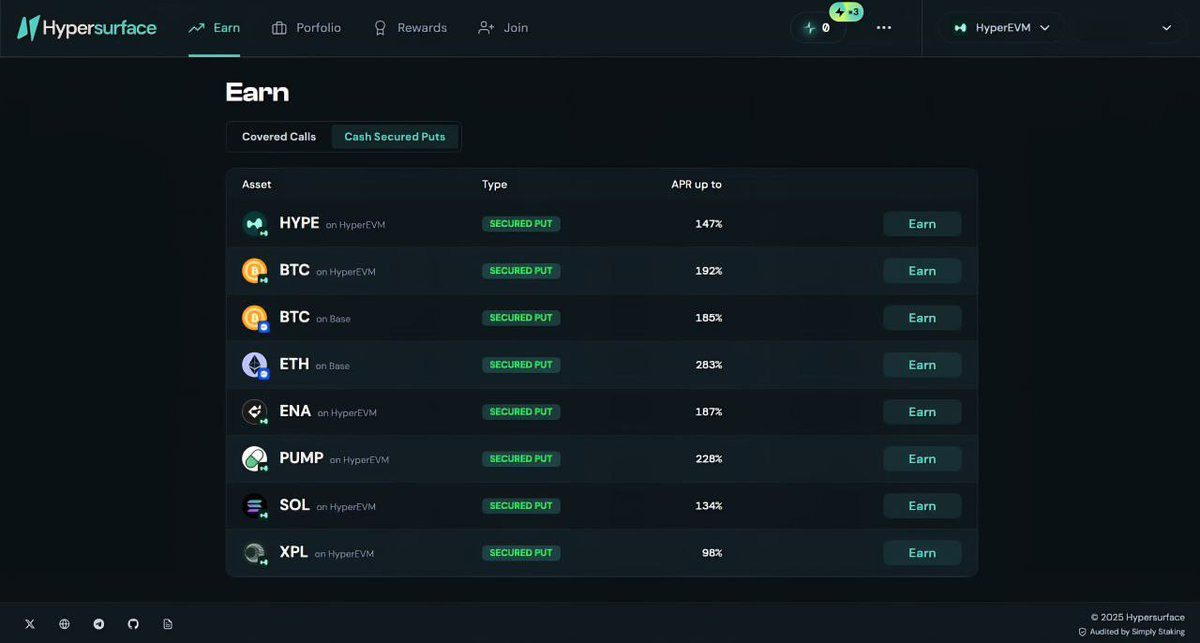The height and width of the screenshot is (643, 1200).
Task: Click the SOL asset name
Action: pyautogui.click(x=294, y=505)
